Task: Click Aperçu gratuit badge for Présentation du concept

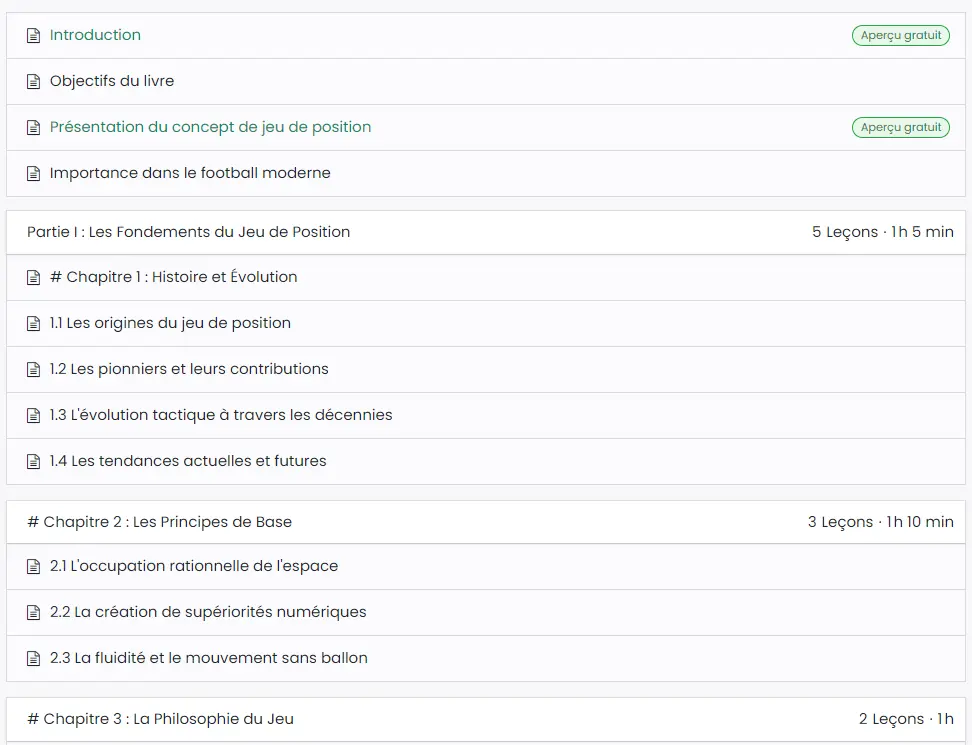Action: click(901, 127)
